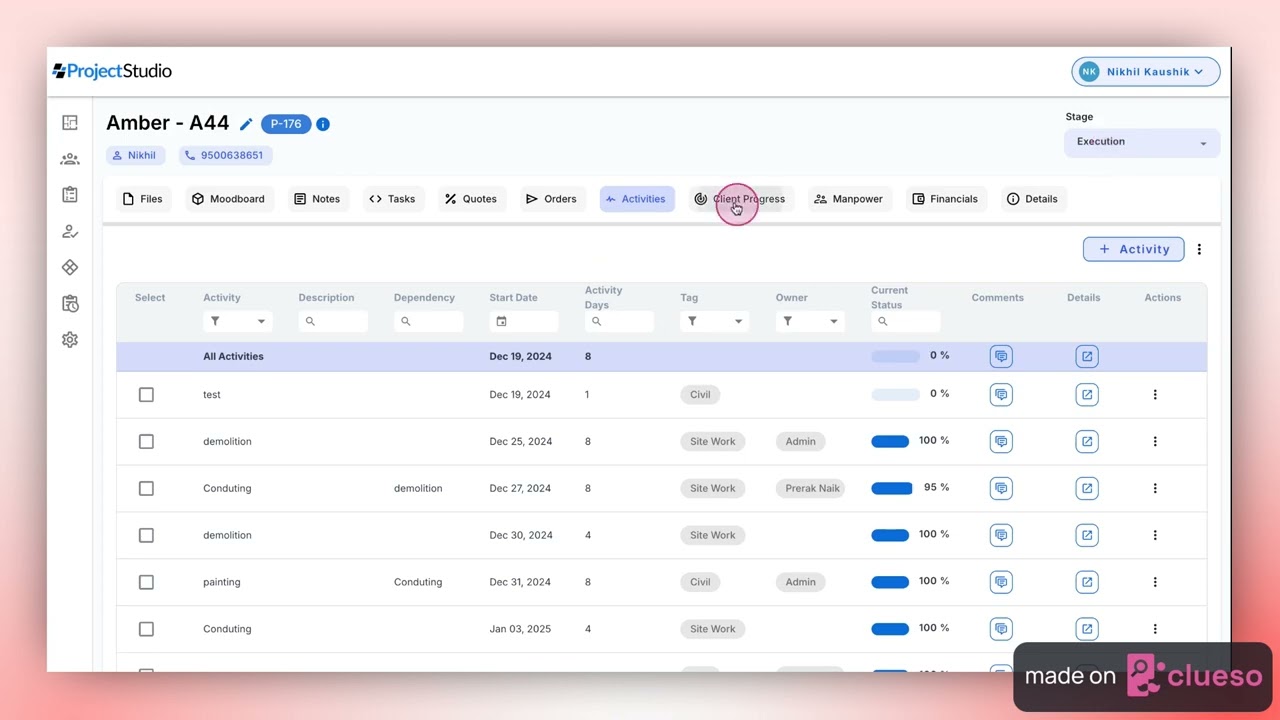Click the calendar icon in Start Date filter

tap(502, 321)
